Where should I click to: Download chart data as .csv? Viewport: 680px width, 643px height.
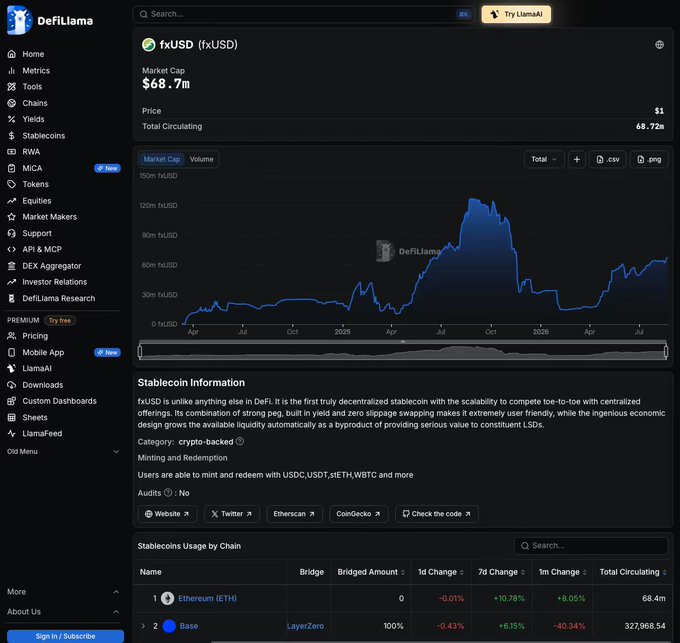click(x=608, y=159)
